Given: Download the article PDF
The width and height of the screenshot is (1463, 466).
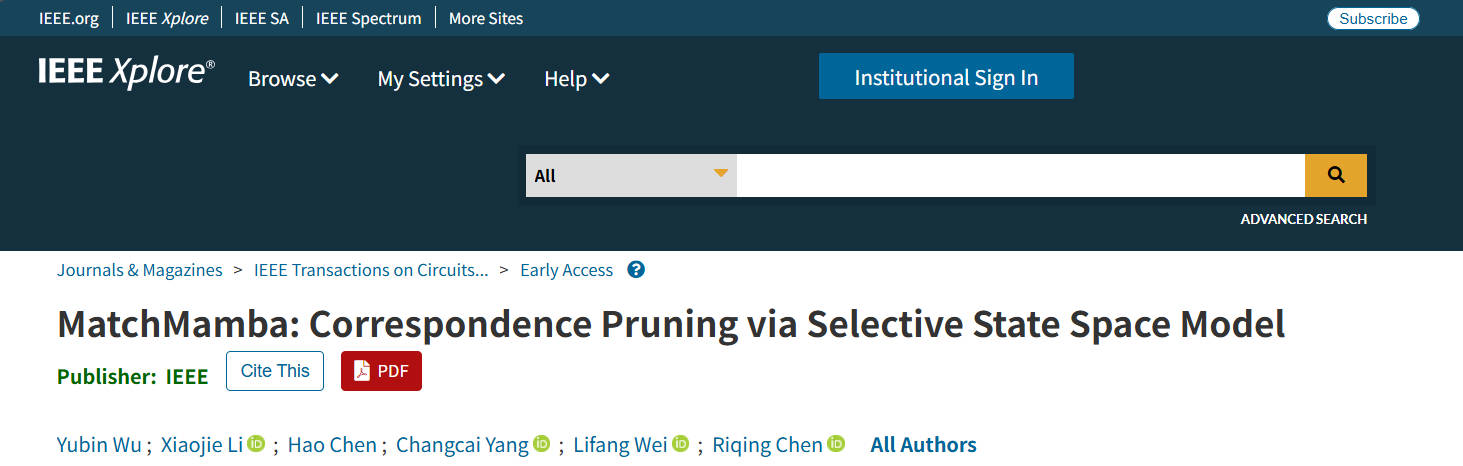Looking at the screenshot, I should [x=381, y=371].
